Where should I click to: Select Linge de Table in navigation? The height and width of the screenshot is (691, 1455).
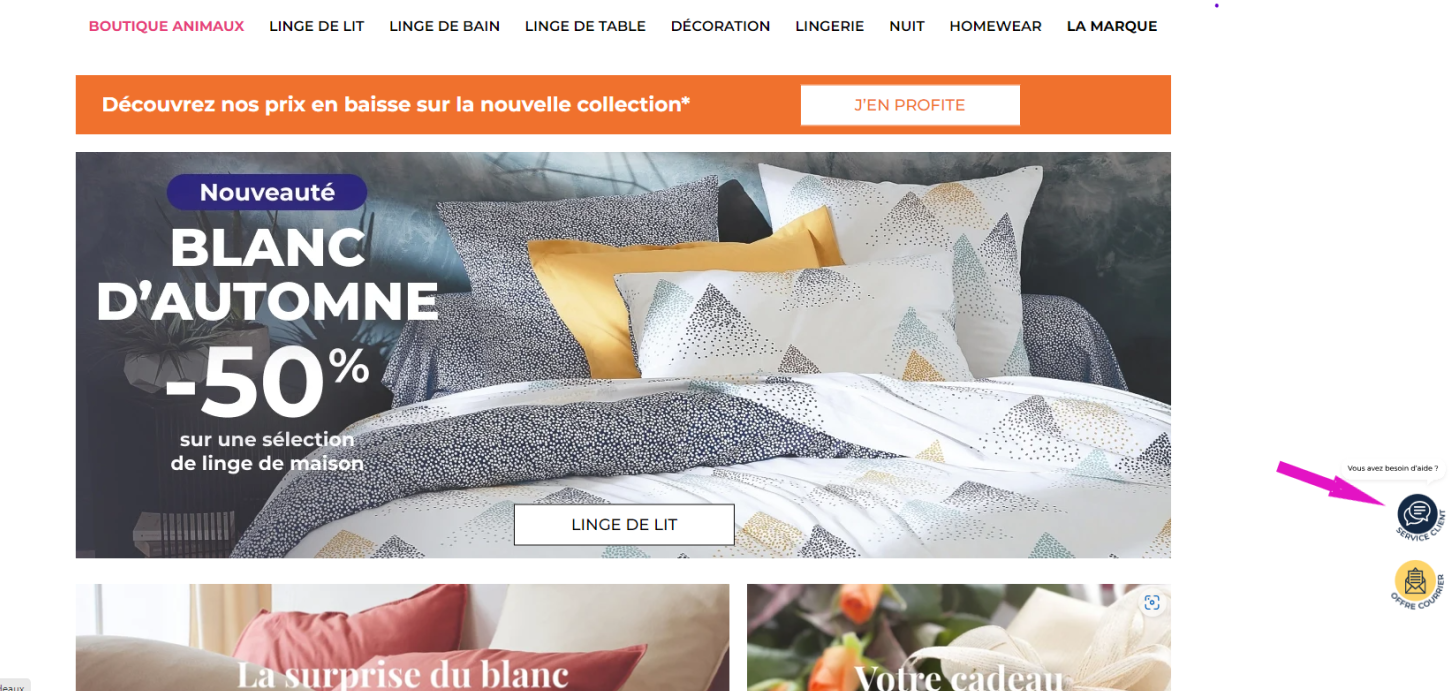pyautogui.click(x=585, y=26)
